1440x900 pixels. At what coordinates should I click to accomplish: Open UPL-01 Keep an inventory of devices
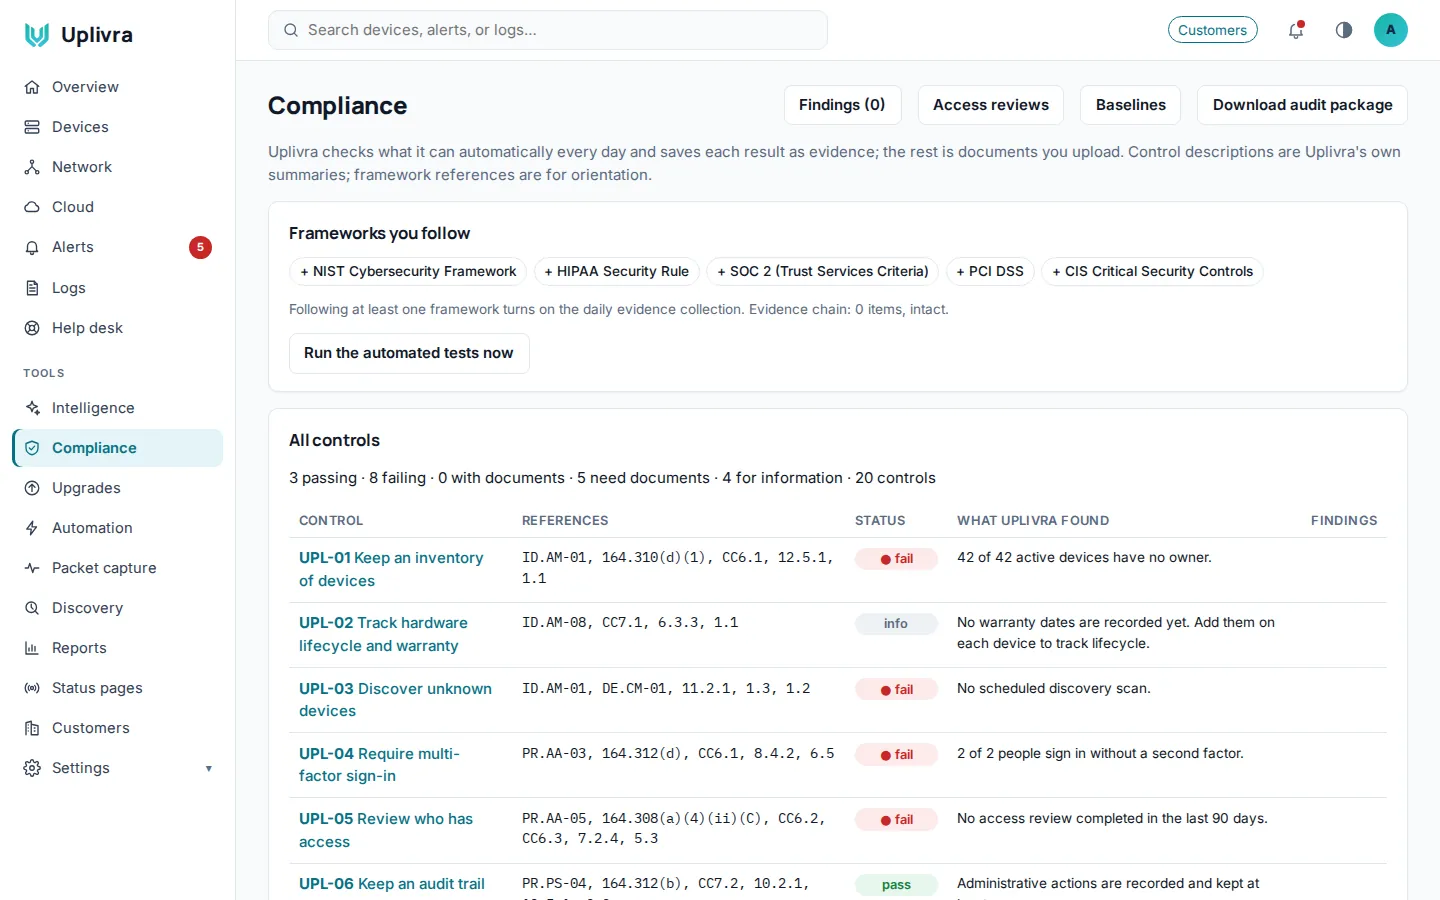pyautogui.click(x=391, y=569)
